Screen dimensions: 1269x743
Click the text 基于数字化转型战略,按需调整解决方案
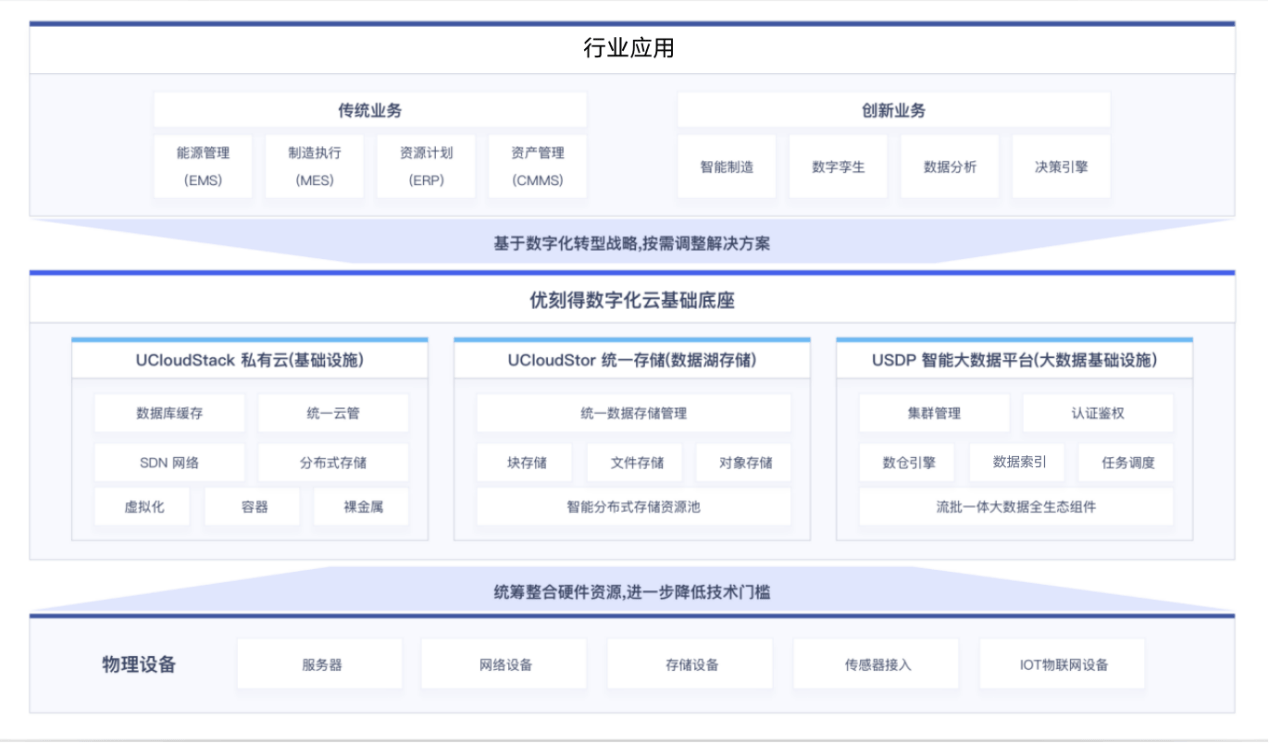point(632,243)
